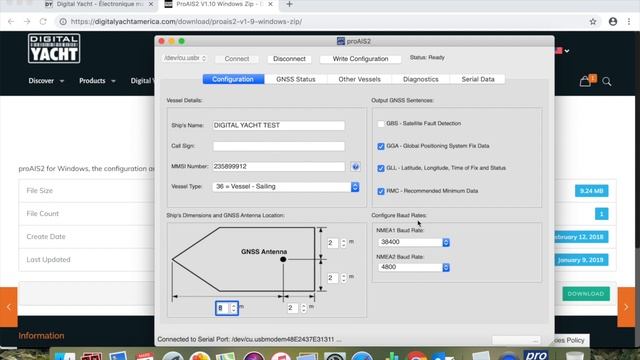Switch to the Configuration tab
Screen dimensions: 640x360
233,79
